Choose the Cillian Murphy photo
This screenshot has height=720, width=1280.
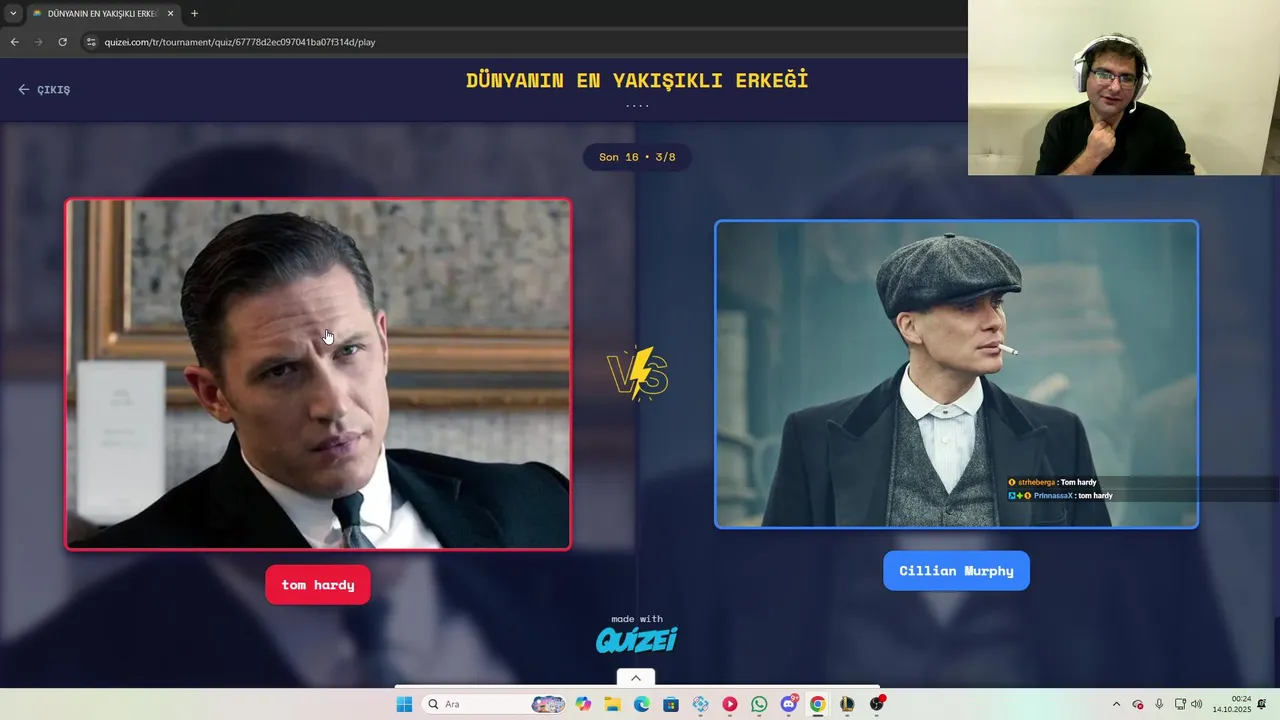click(956, 374)
